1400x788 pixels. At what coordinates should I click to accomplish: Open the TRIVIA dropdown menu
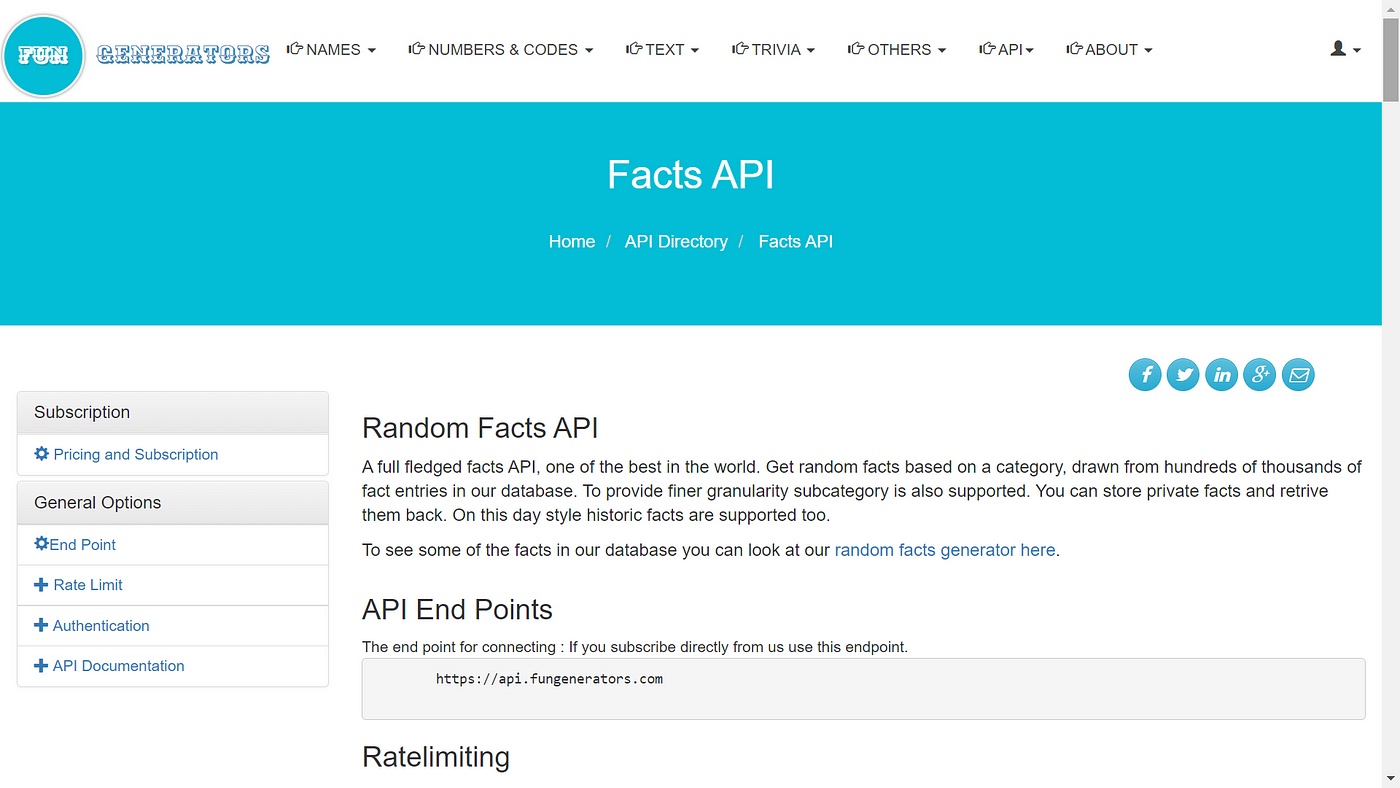coord(773,49)
